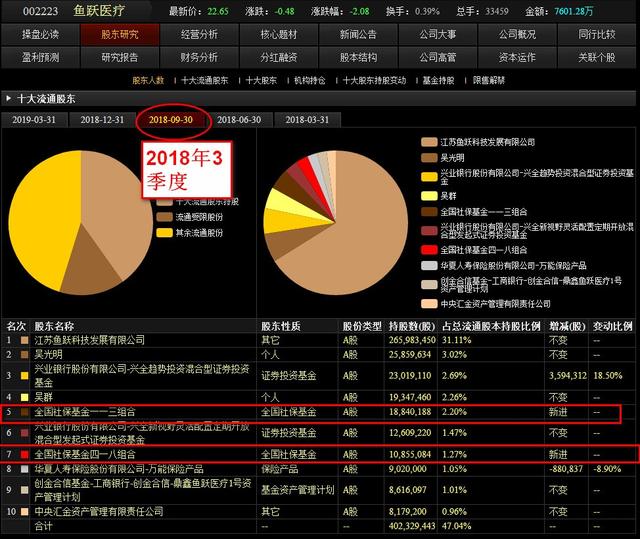Click the 股东名称 column header

click(54, 326)
